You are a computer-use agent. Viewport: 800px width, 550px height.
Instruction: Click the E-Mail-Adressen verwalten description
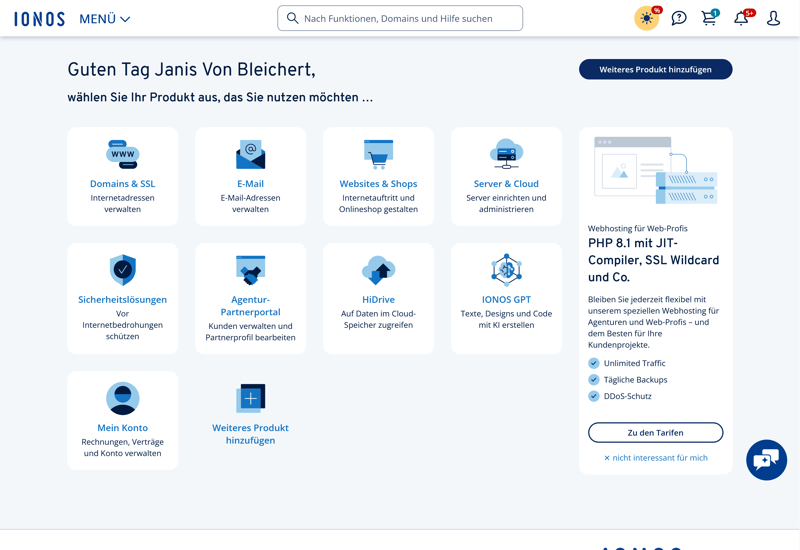[x=251, y=203]
